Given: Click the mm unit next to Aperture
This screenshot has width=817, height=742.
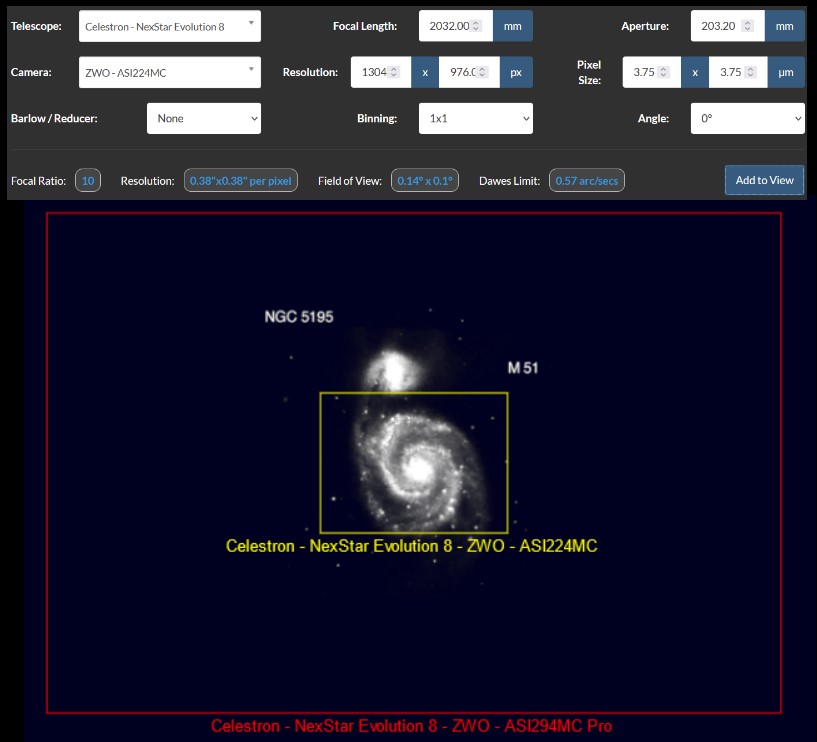Looking at the screenshot, I should tap(785, 26).
